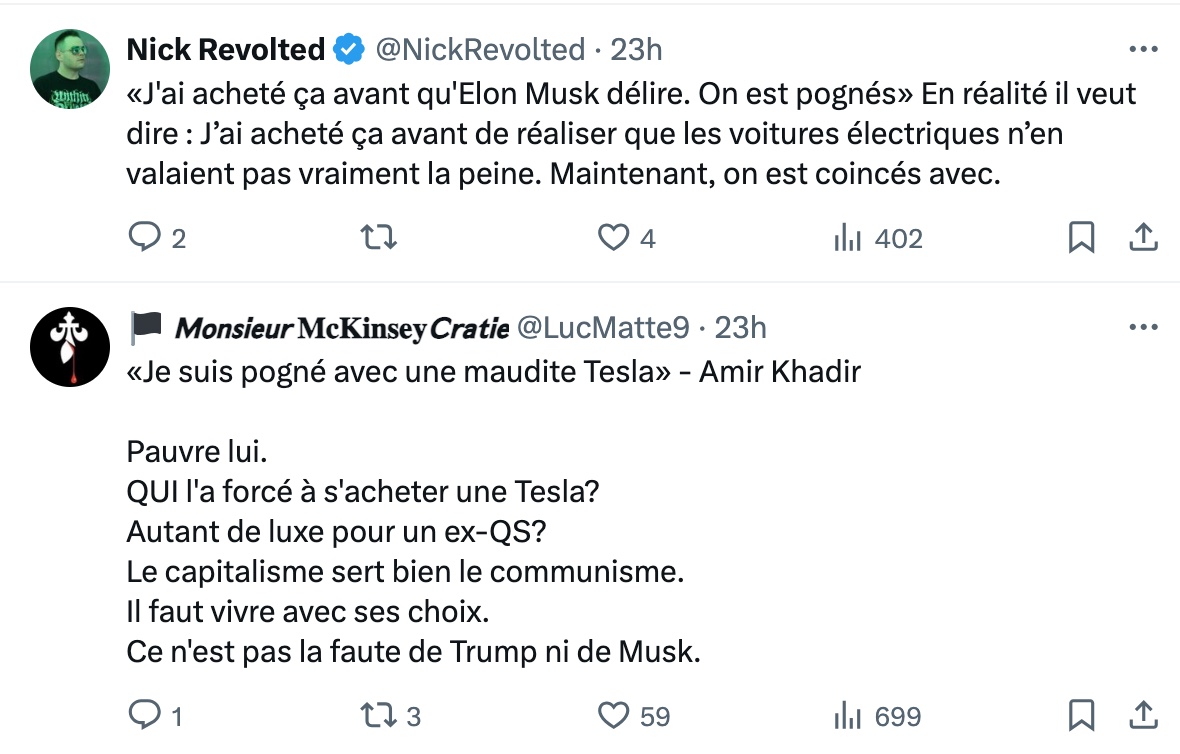View analytics showing 699 views
The height and width of the screenshot is (754, 1180).
tap(878, 716)
